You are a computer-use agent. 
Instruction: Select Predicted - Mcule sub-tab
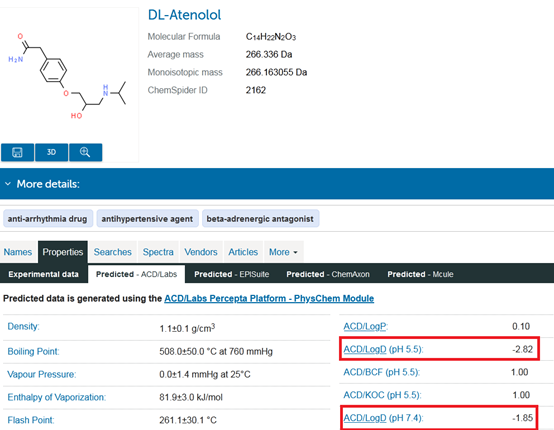tap(420, 274)
